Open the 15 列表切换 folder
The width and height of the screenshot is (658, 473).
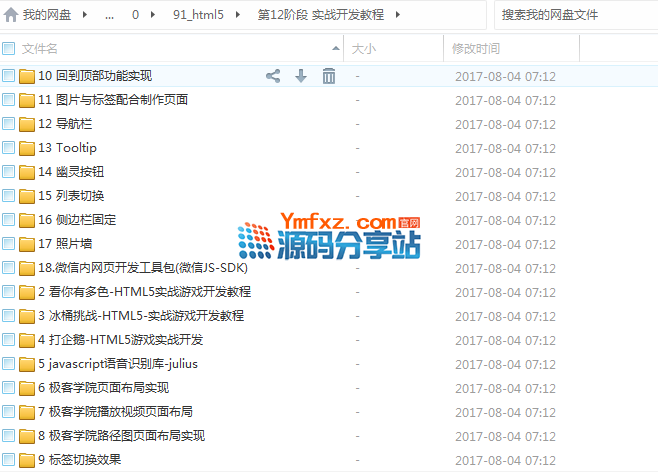(70, 196)
